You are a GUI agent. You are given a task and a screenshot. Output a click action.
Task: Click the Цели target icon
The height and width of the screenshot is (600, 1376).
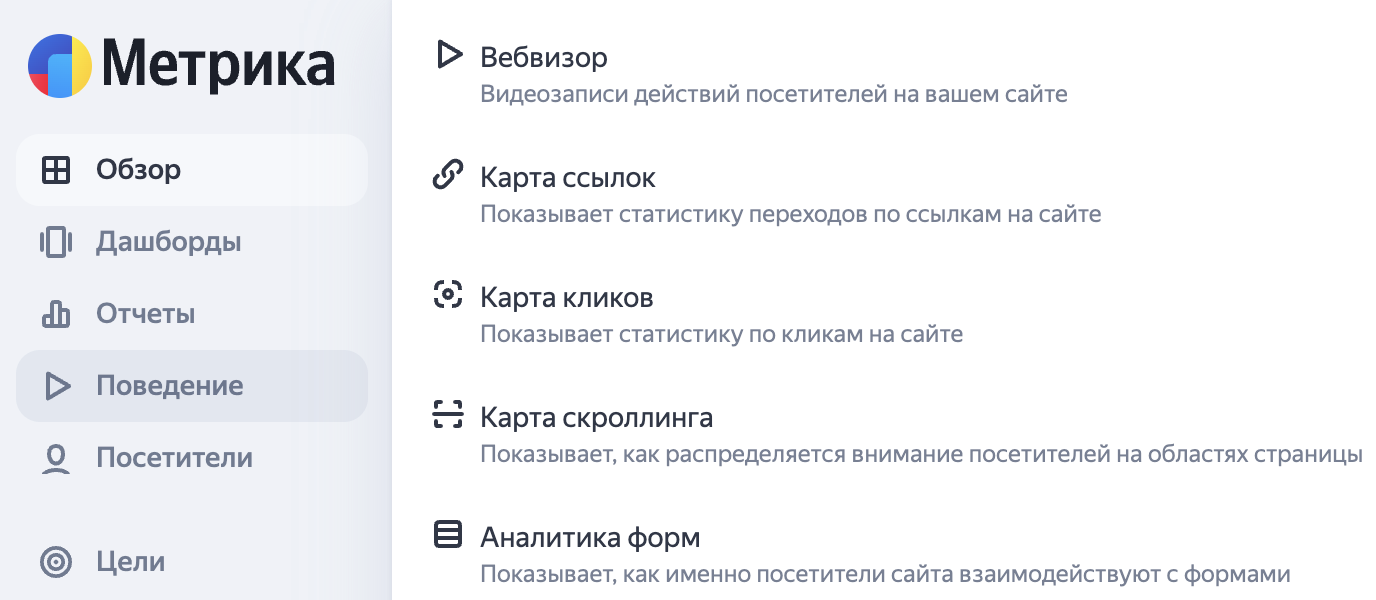click(56, 562)
